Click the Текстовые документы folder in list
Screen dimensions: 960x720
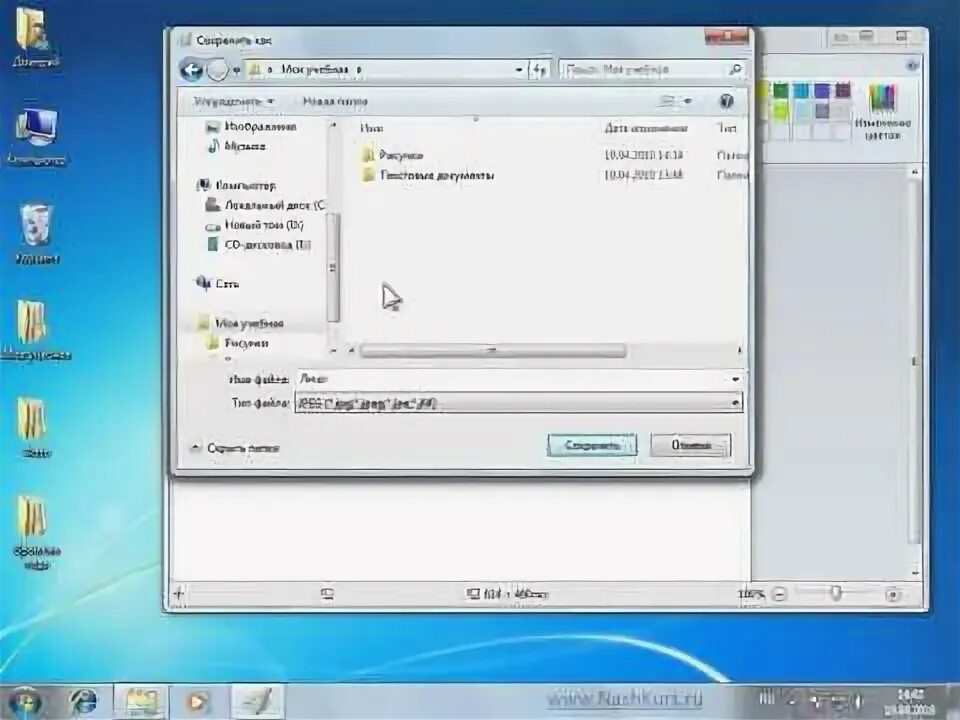click(428, 175)
